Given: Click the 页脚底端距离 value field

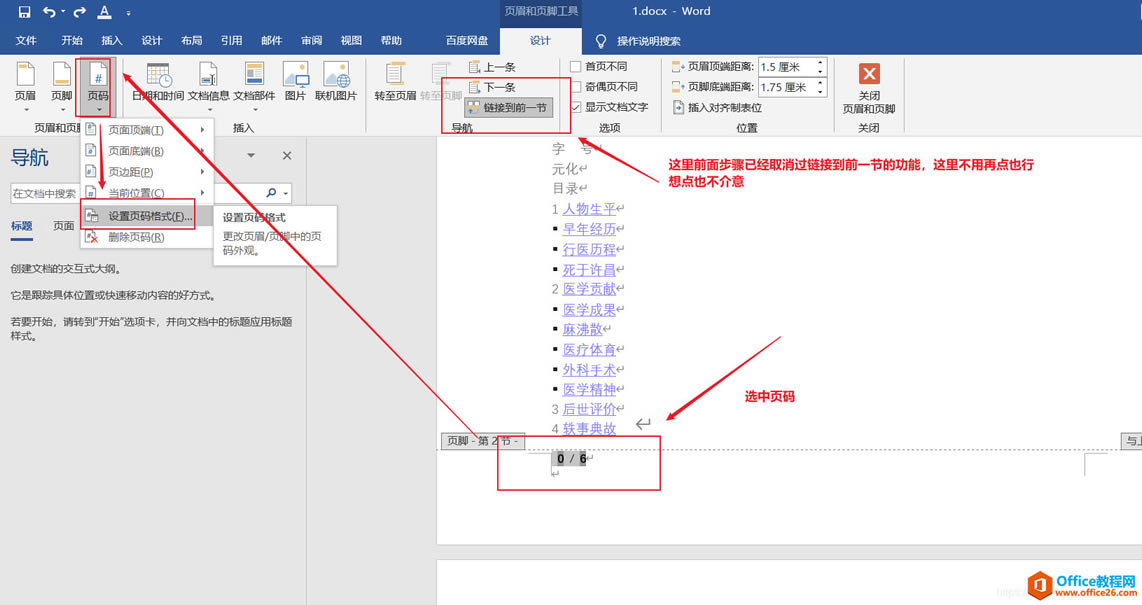Looking at the screenshot, I should (786, 87).
